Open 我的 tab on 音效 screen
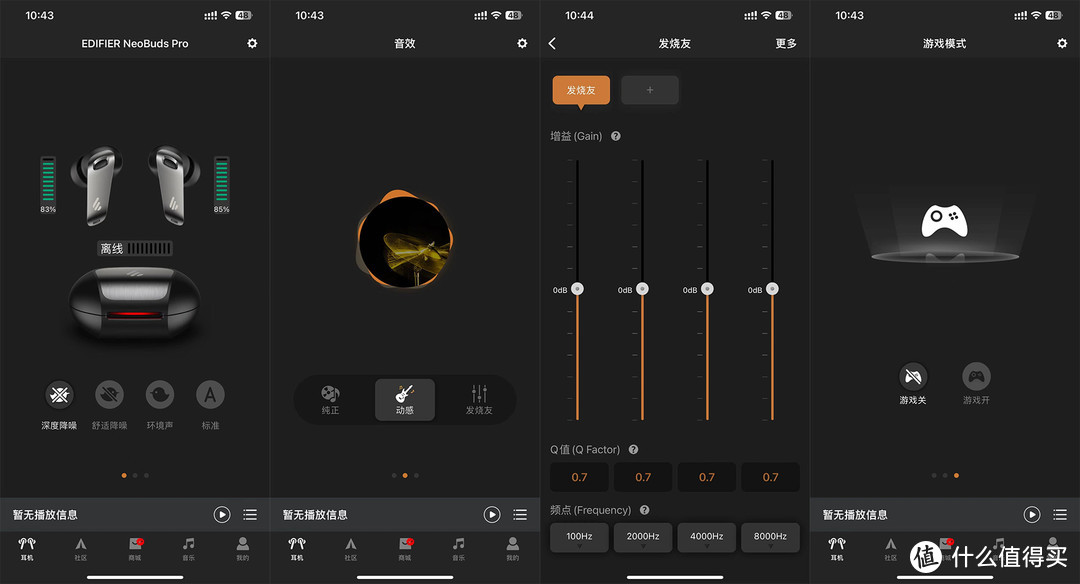The image size is (1080, 584). tap(512, 549)
